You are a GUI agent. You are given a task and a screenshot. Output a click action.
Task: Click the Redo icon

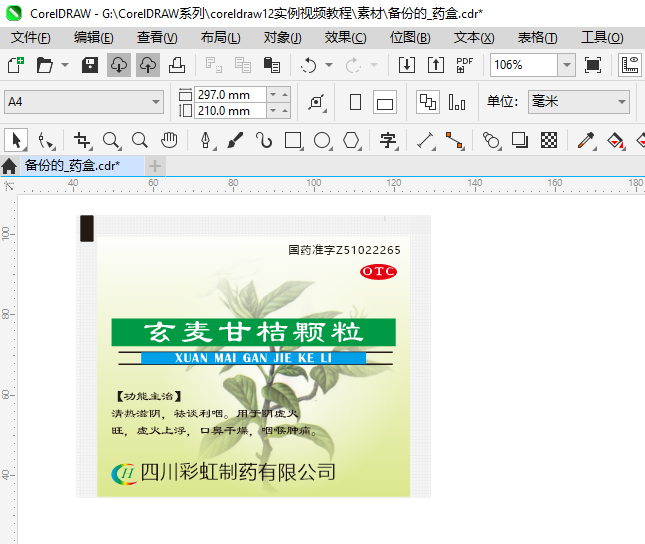click(x=353, y=65)
